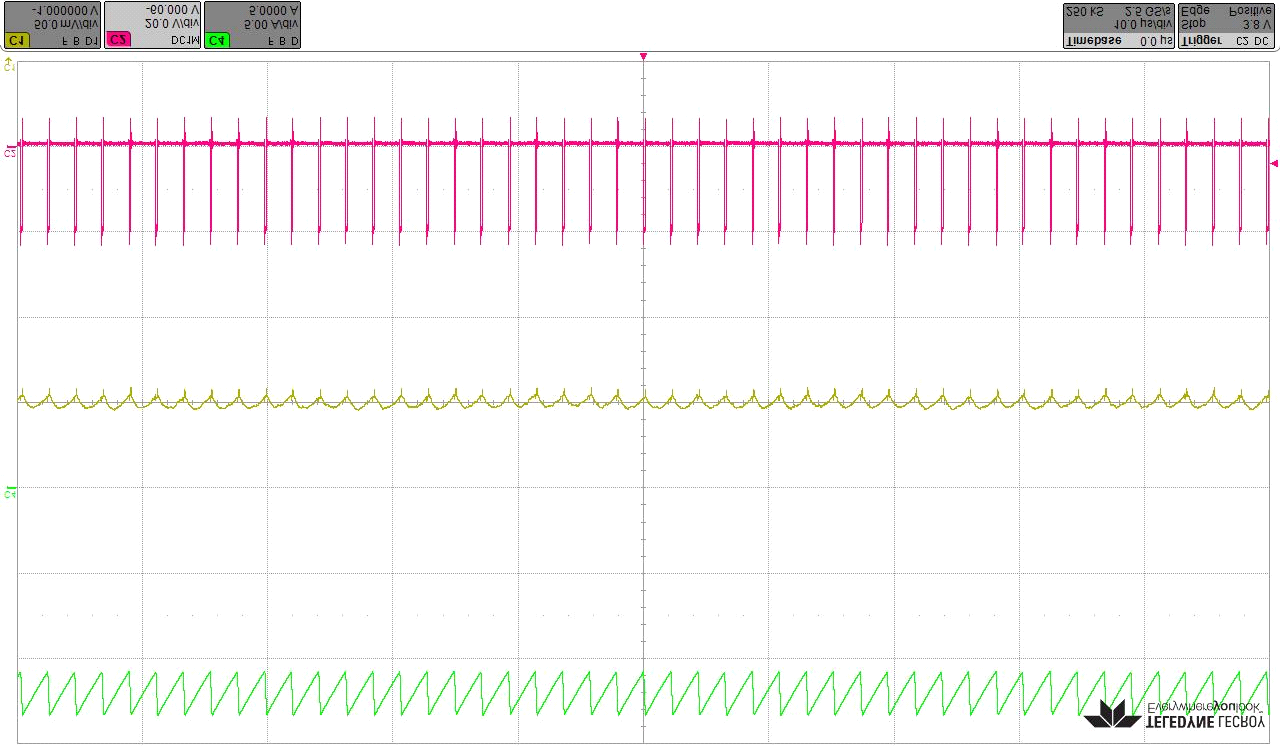Click the 3.8 V trigger level value
1280x747 pixels.
pyautogui.click(x=1256, y=25)
